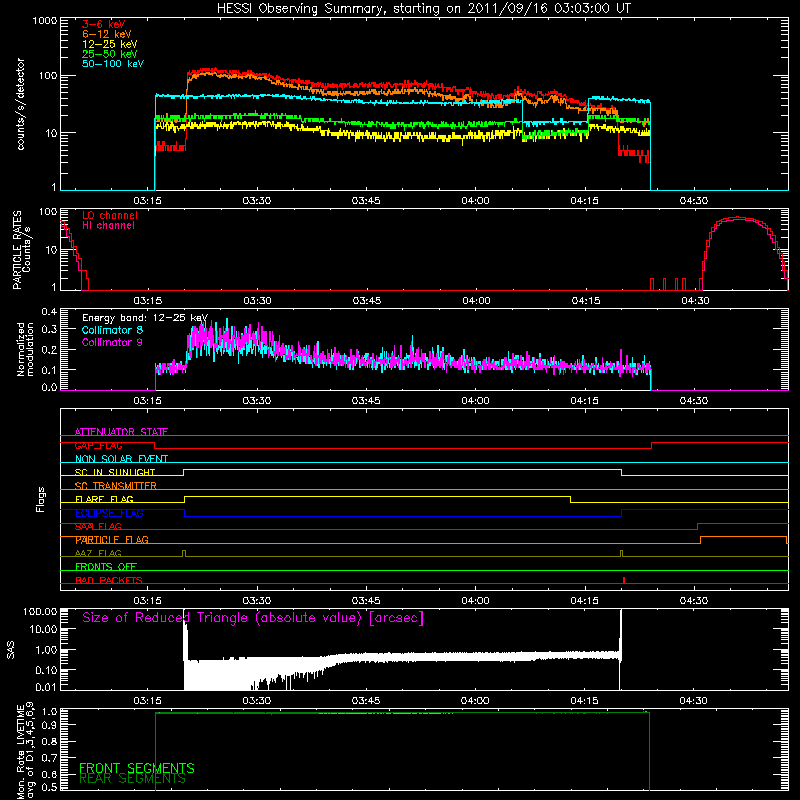Click the Normalized modulation axis label
The height and width of the screenshot is (800, 800).
point(25,349)
